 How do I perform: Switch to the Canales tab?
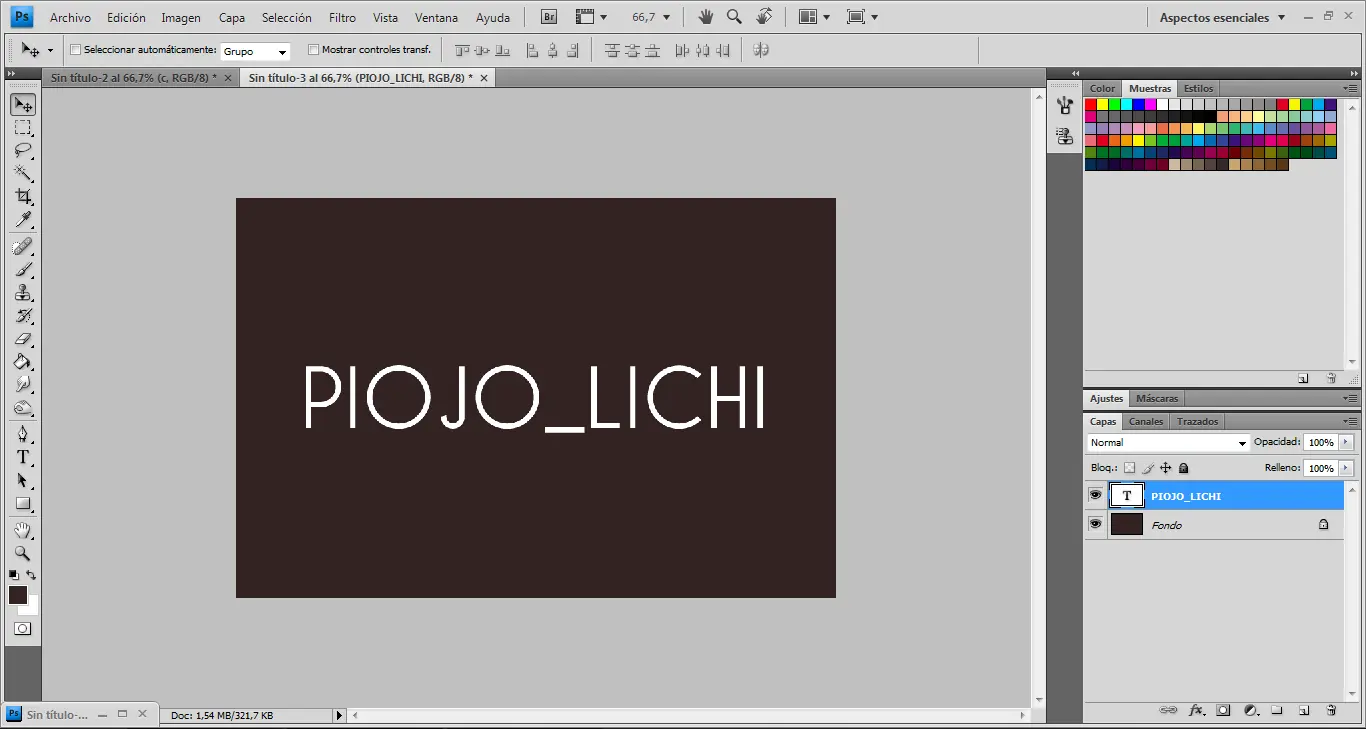(1146, 421)
